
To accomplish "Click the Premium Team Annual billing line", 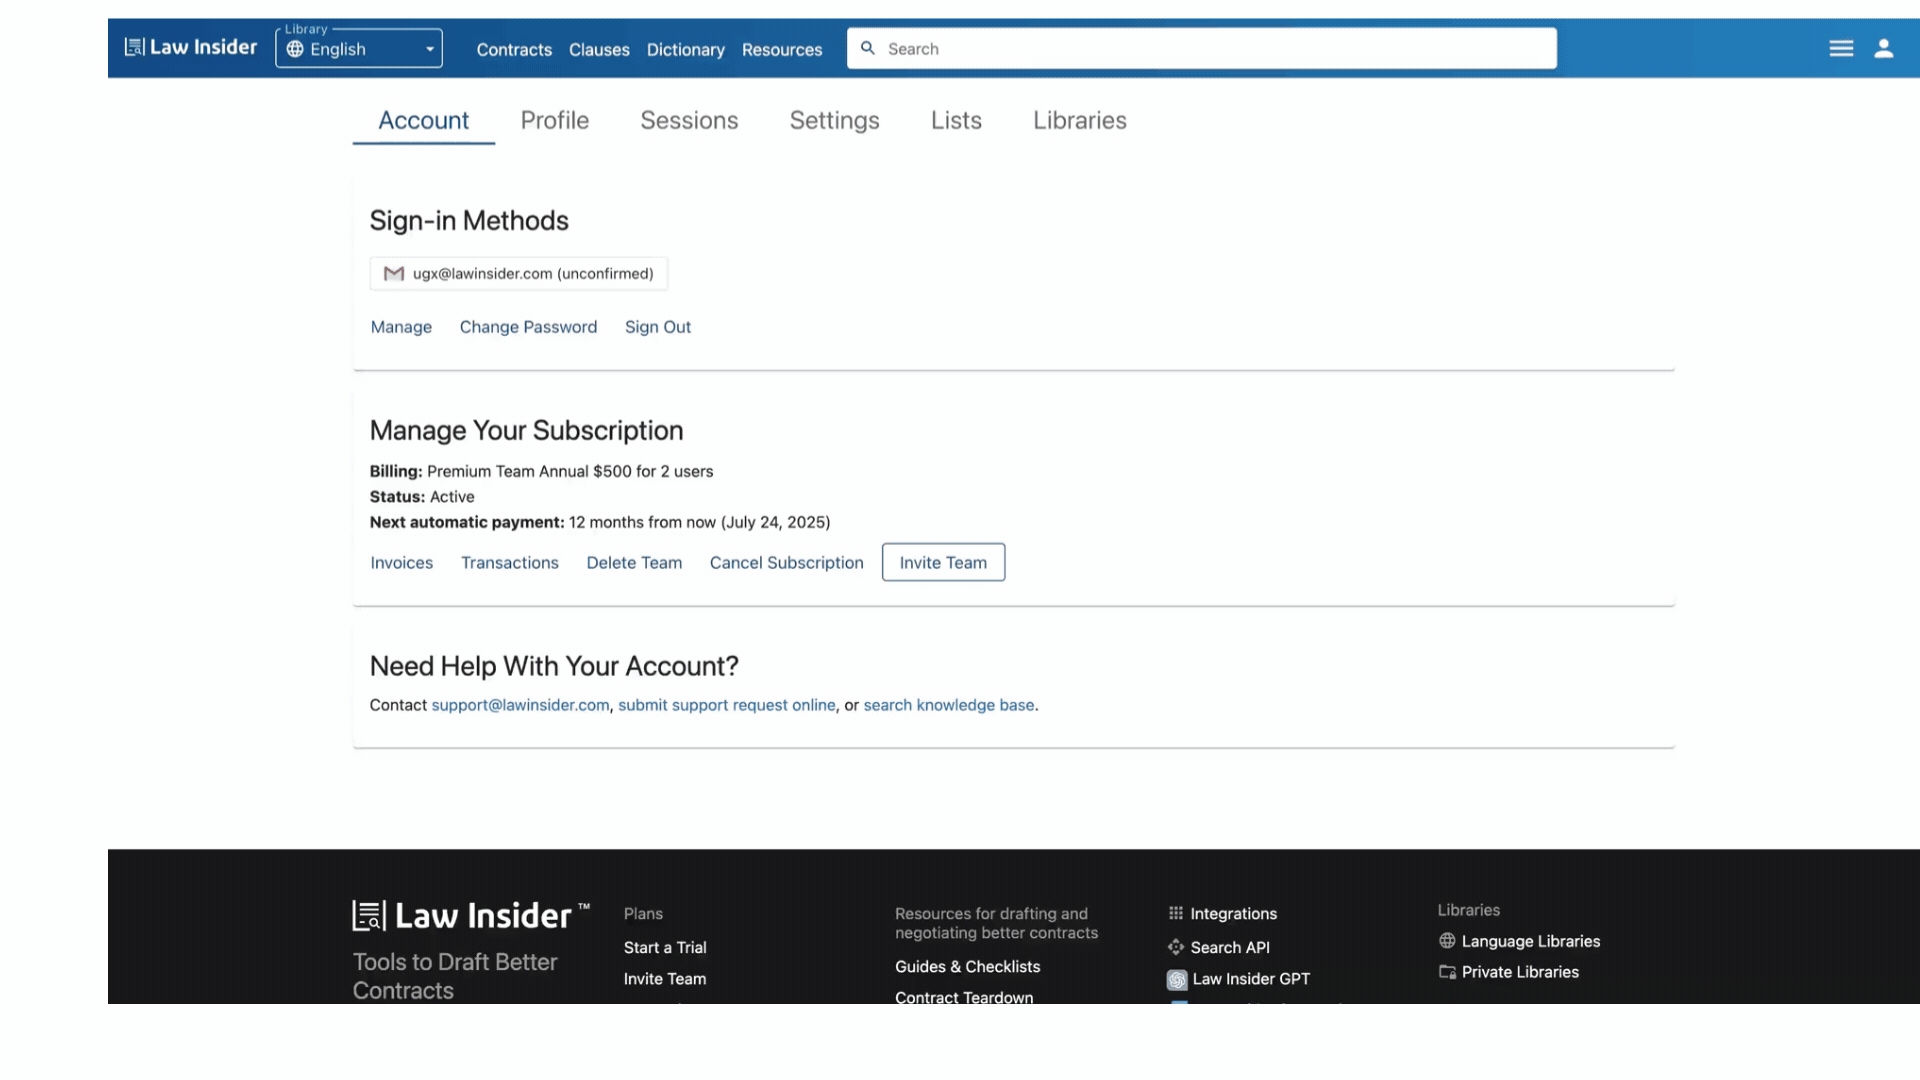I will point(541,471).
